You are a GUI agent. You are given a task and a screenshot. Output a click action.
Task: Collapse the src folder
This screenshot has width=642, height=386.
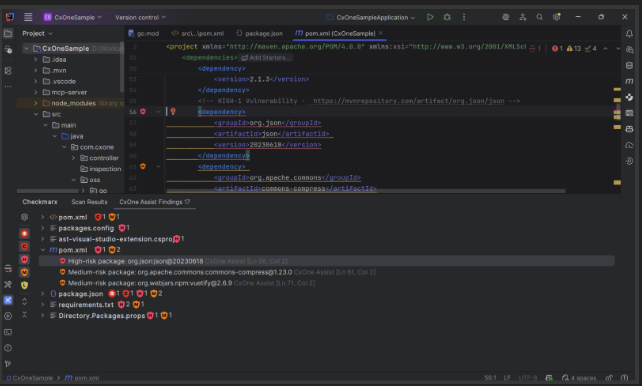coord(36,114)
